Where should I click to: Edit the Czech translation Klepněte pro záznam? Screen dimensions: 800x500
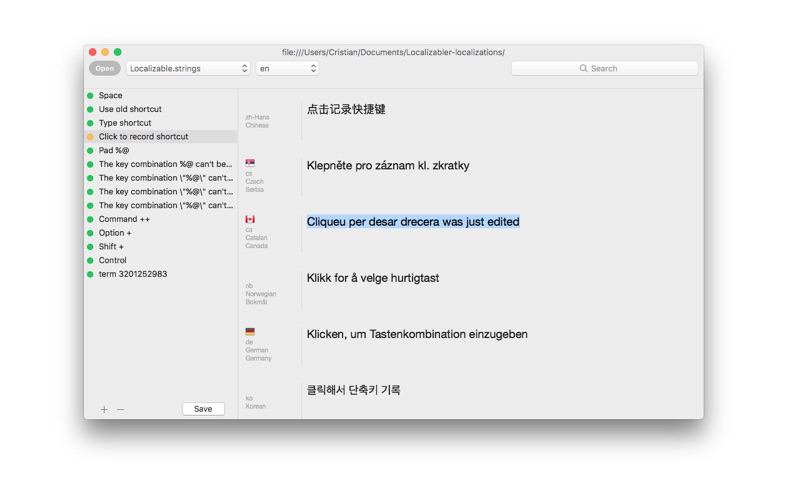point(388,166)
